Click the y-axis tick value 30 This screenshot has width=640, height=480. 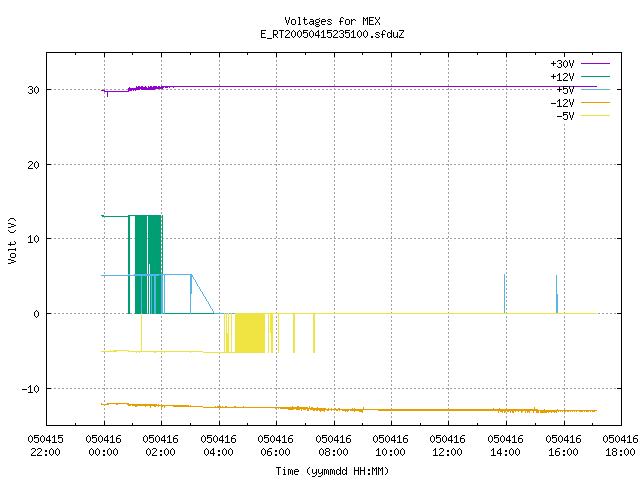(33, 90)
